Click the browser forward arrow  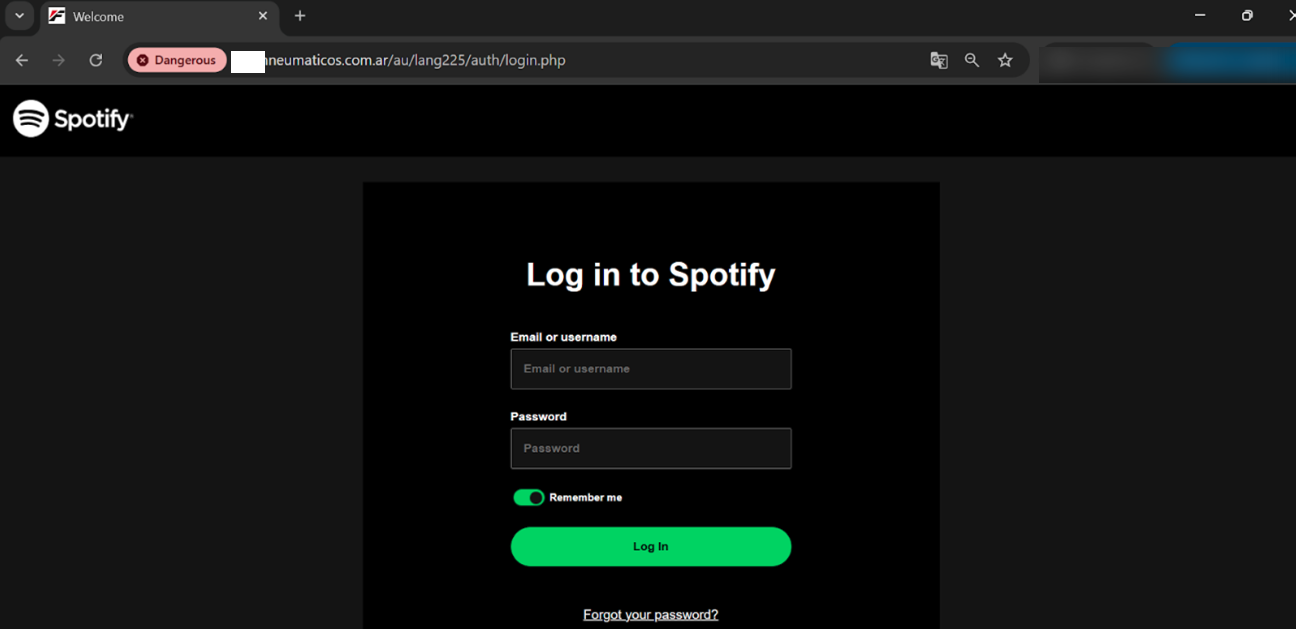59,60
